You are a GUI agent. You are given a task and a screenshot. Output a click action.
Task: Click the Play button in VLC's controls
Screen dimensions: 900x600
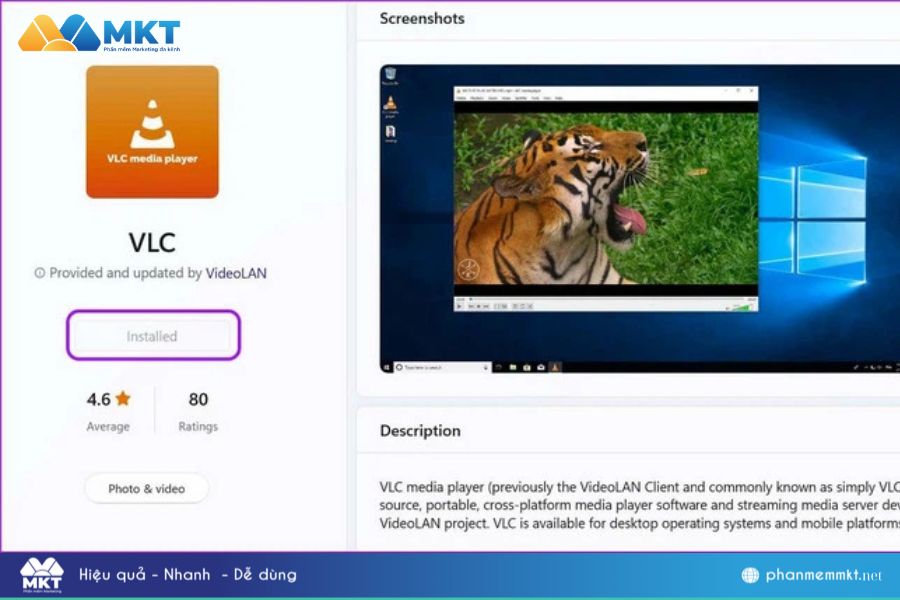coord(459,305)
